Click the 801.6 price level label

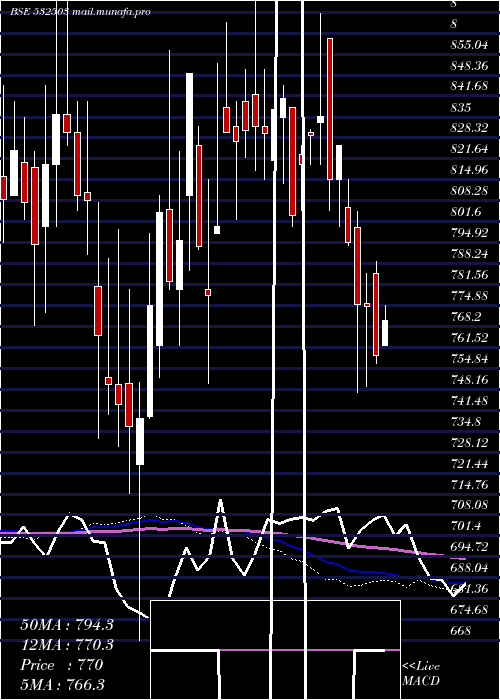[x=466, y=212]
